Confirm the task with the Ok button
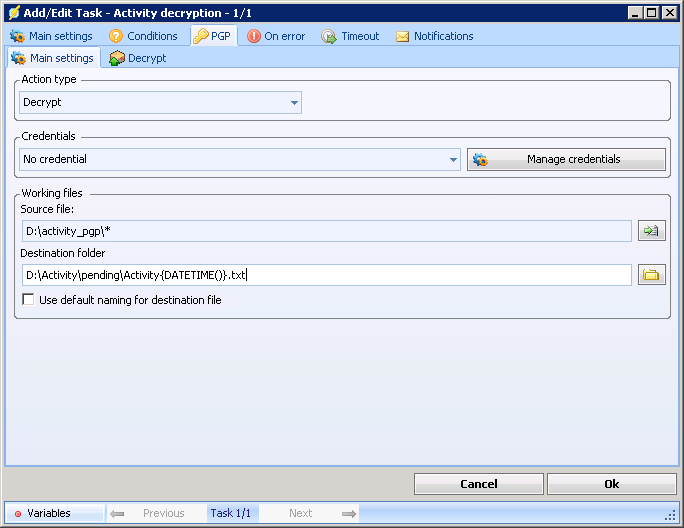Image resolution: width=684 pixels, height=528 pixels. click(611, 484)
